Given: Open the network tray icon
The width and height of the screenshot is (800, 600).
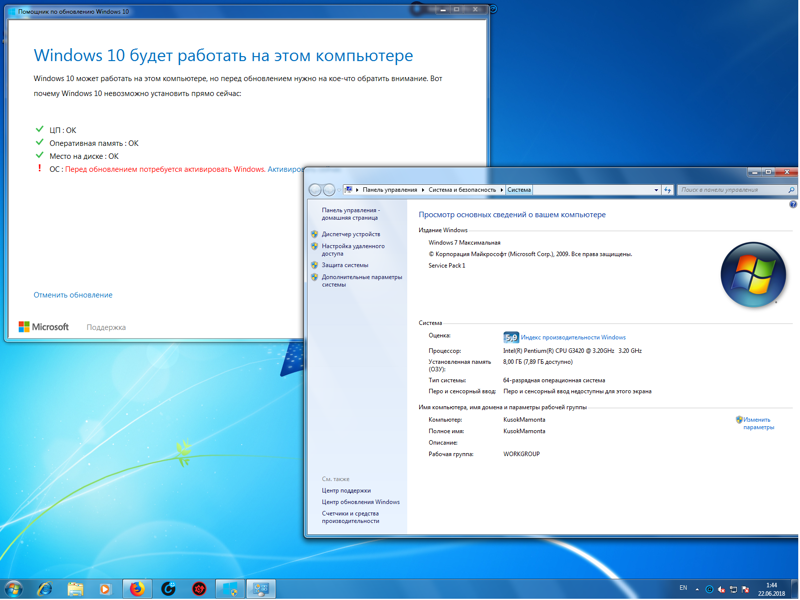Looking at the screenshot, I should 733,589.
